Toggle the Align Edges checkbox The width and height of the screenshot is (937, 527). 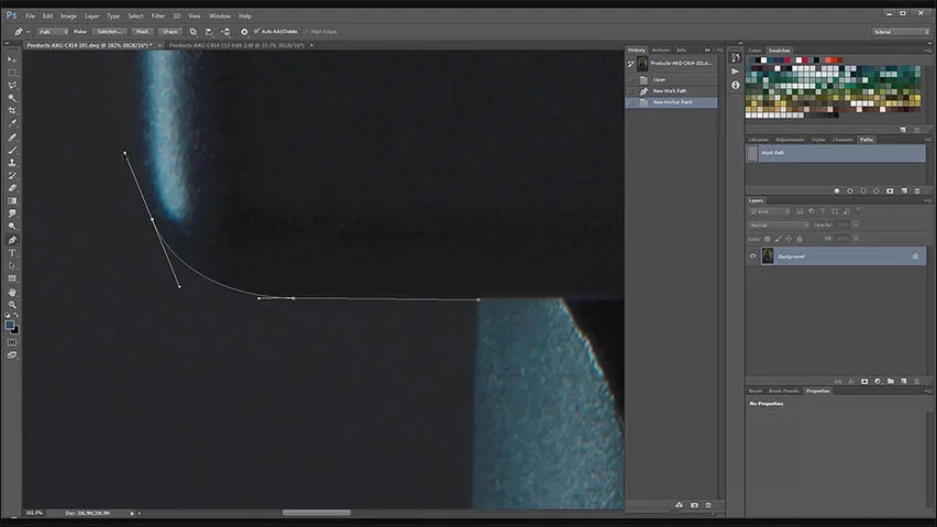click(x=306, y=32)
